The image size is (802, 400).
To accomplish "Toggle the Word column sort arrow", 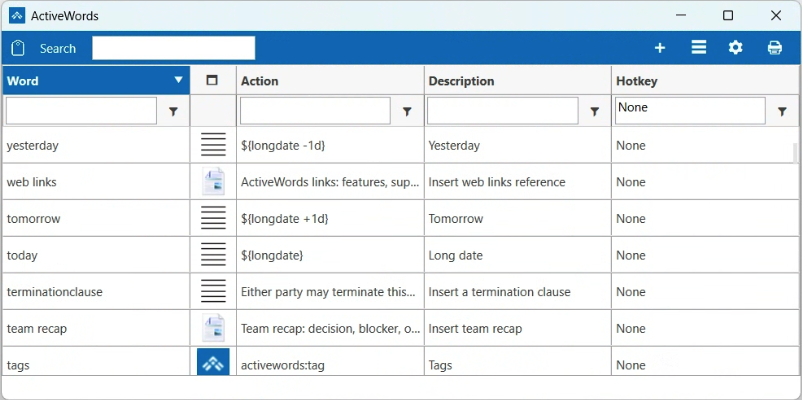I will (x=179, y=80).
